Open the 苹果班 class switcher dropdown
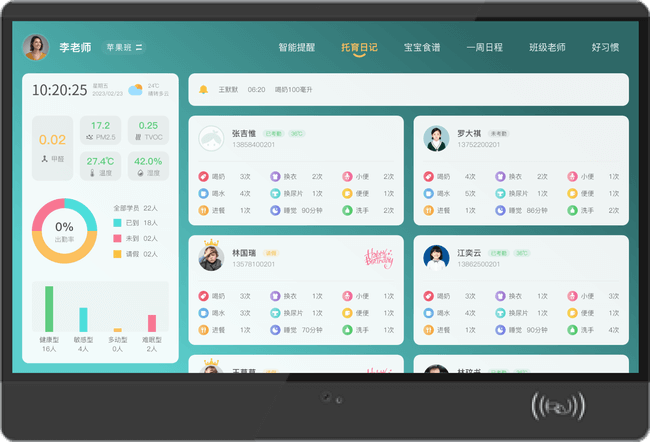 125,47
